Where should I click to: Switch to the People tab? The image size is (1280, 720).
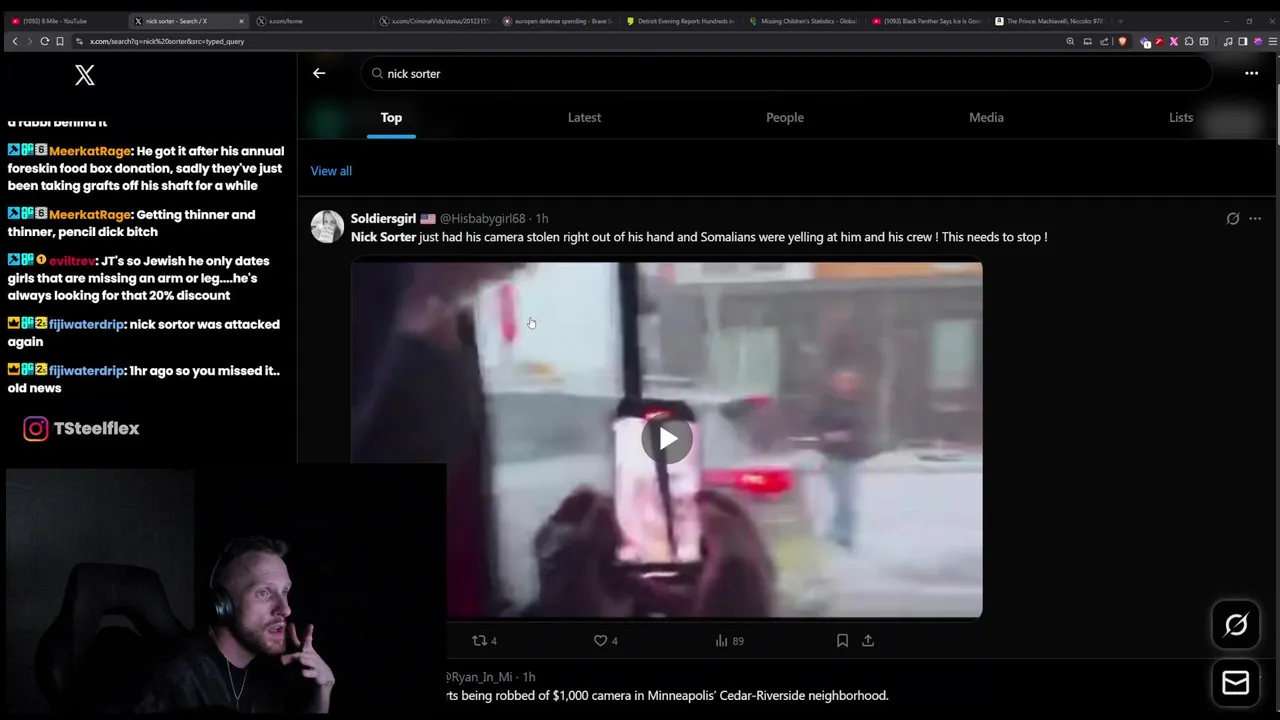pyautogui.click(x=784, y=117)
